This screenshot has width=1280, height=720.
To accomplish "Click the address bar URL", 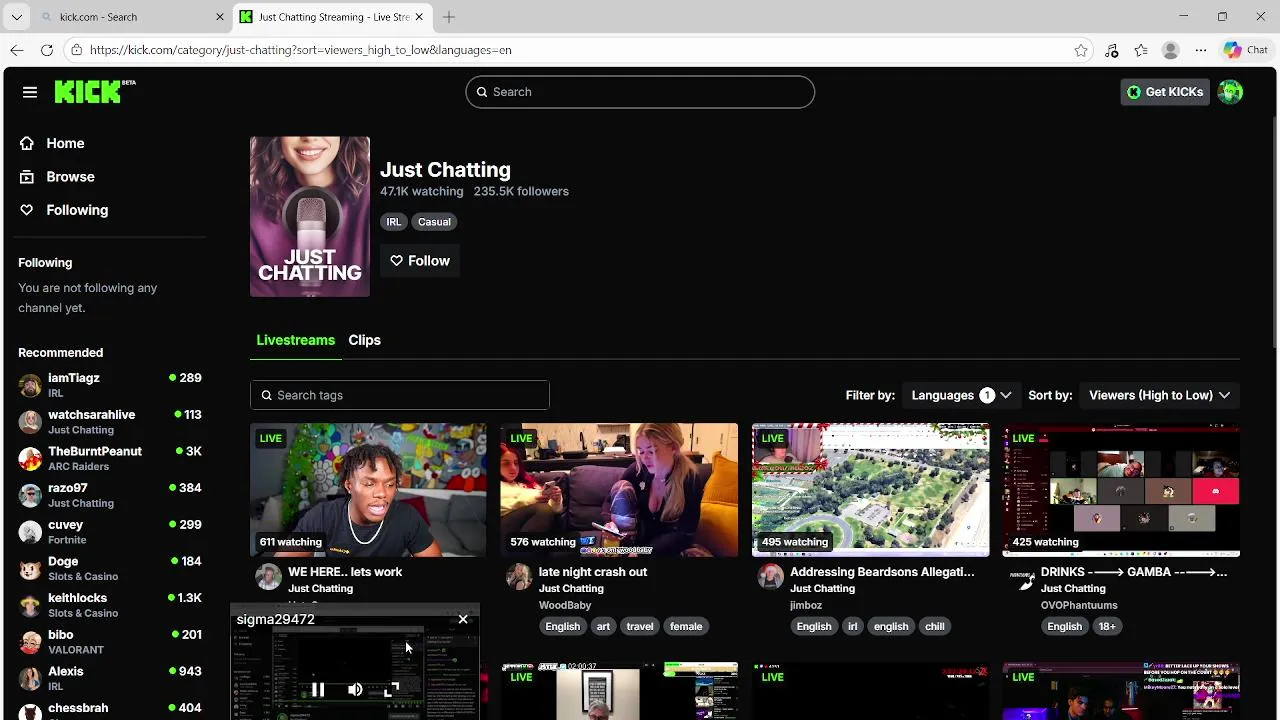I will (x=300, y=50).
